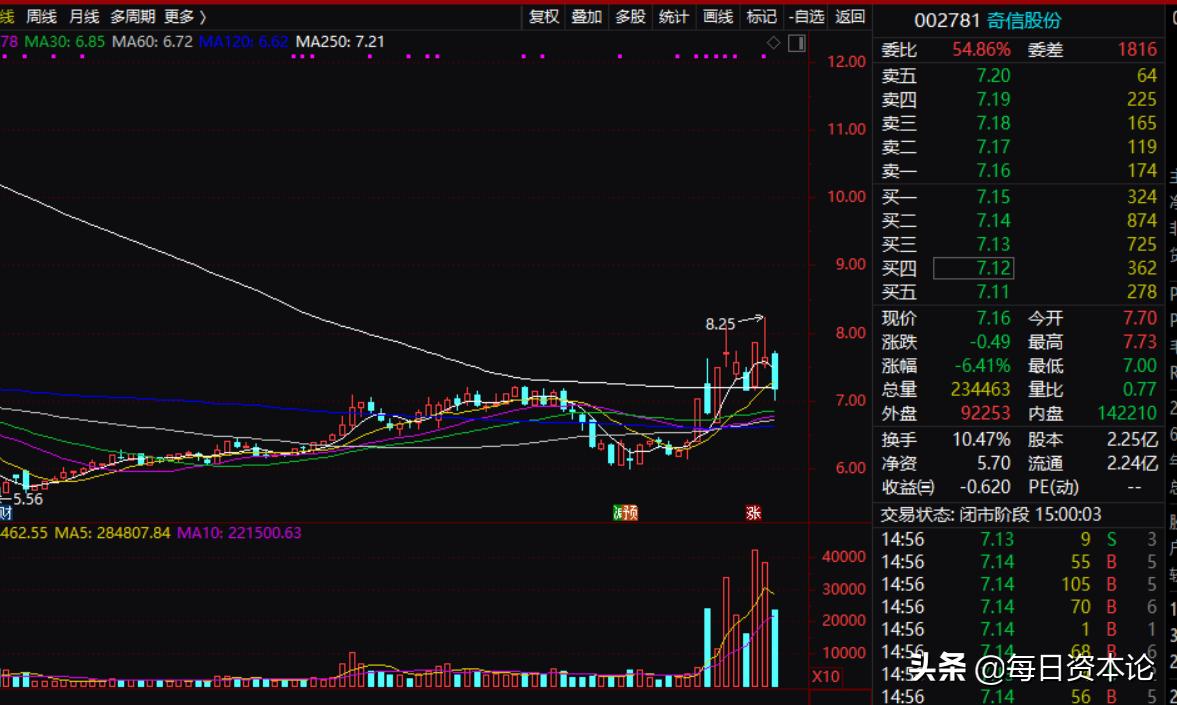Select the 买一 7.15 bid row

click(1019, 197)
